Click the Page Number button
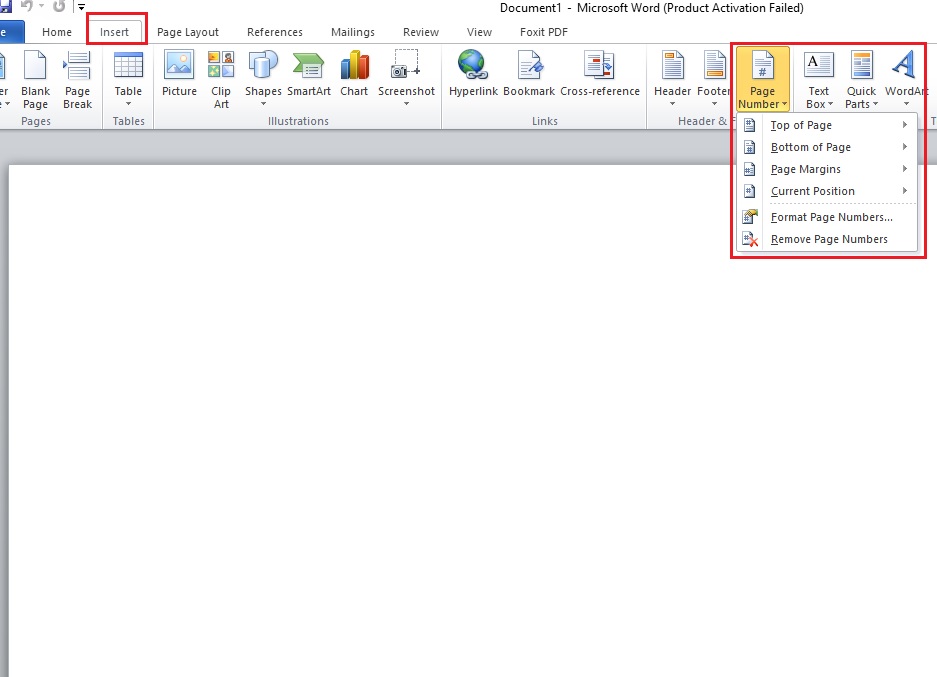Viewport: 937px width, 677px height. click(763, 80)
